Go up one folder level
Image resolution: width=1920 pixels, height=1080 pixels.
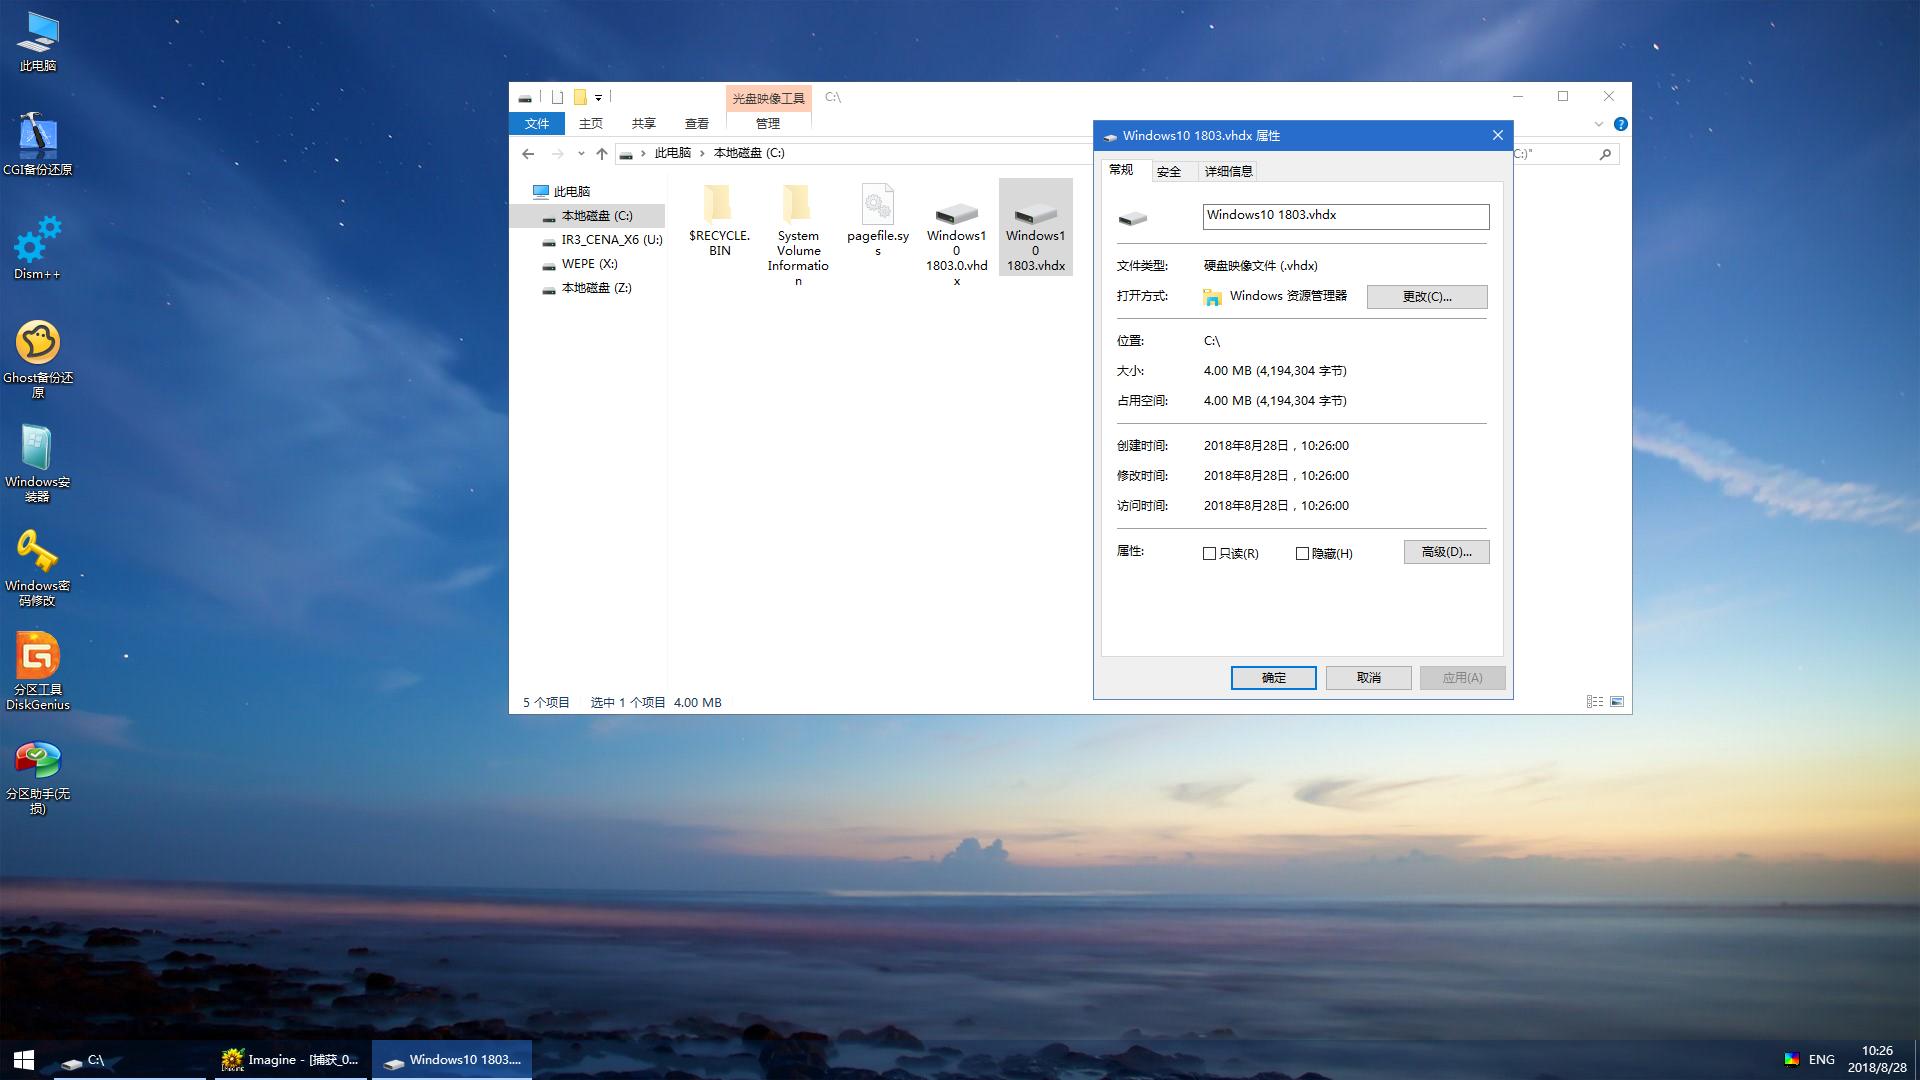pos(601,153)
